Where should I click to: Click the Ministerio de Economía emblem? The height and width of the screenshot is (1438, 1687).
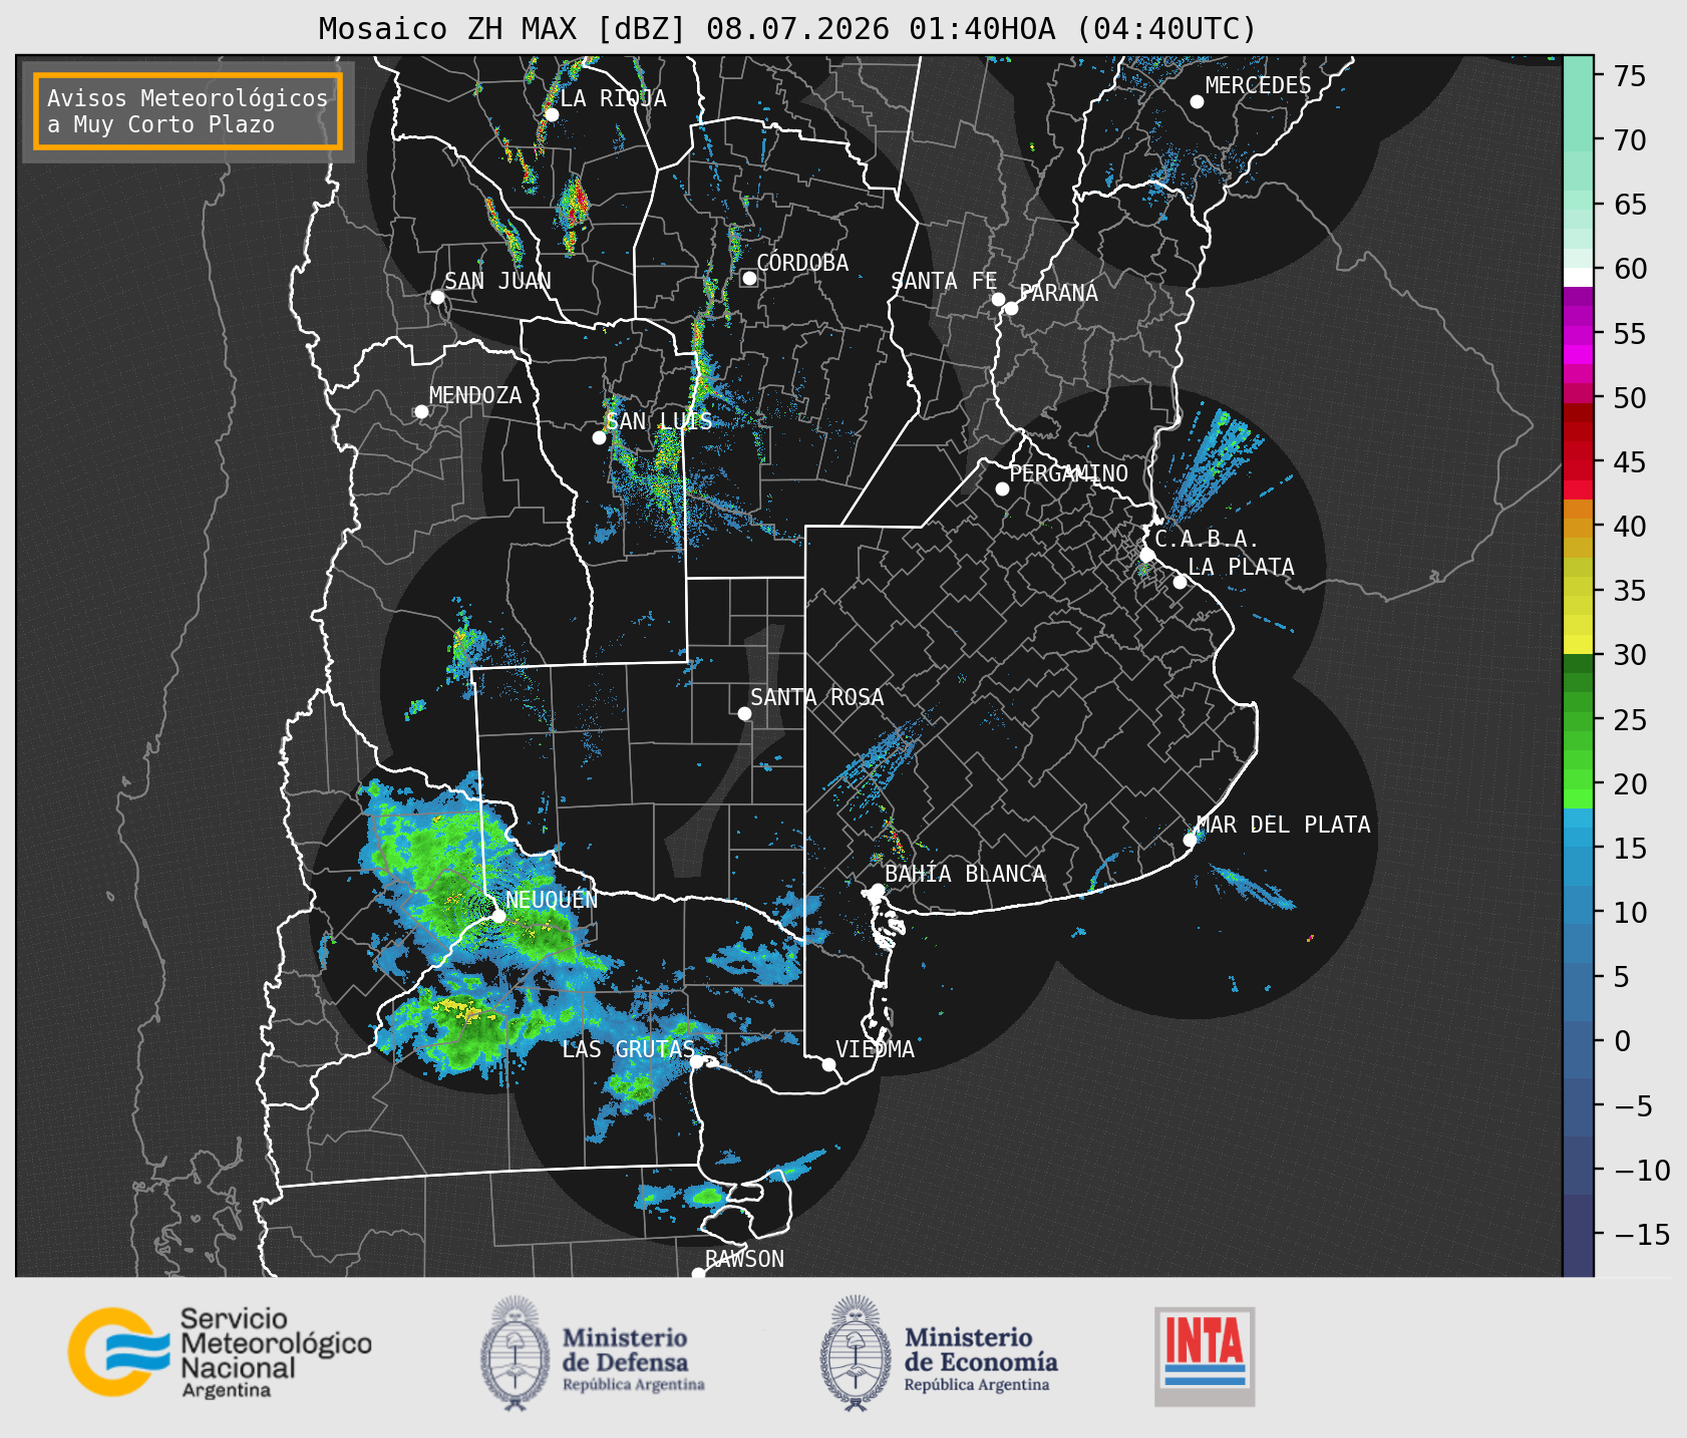click(x=856, y=1353)
